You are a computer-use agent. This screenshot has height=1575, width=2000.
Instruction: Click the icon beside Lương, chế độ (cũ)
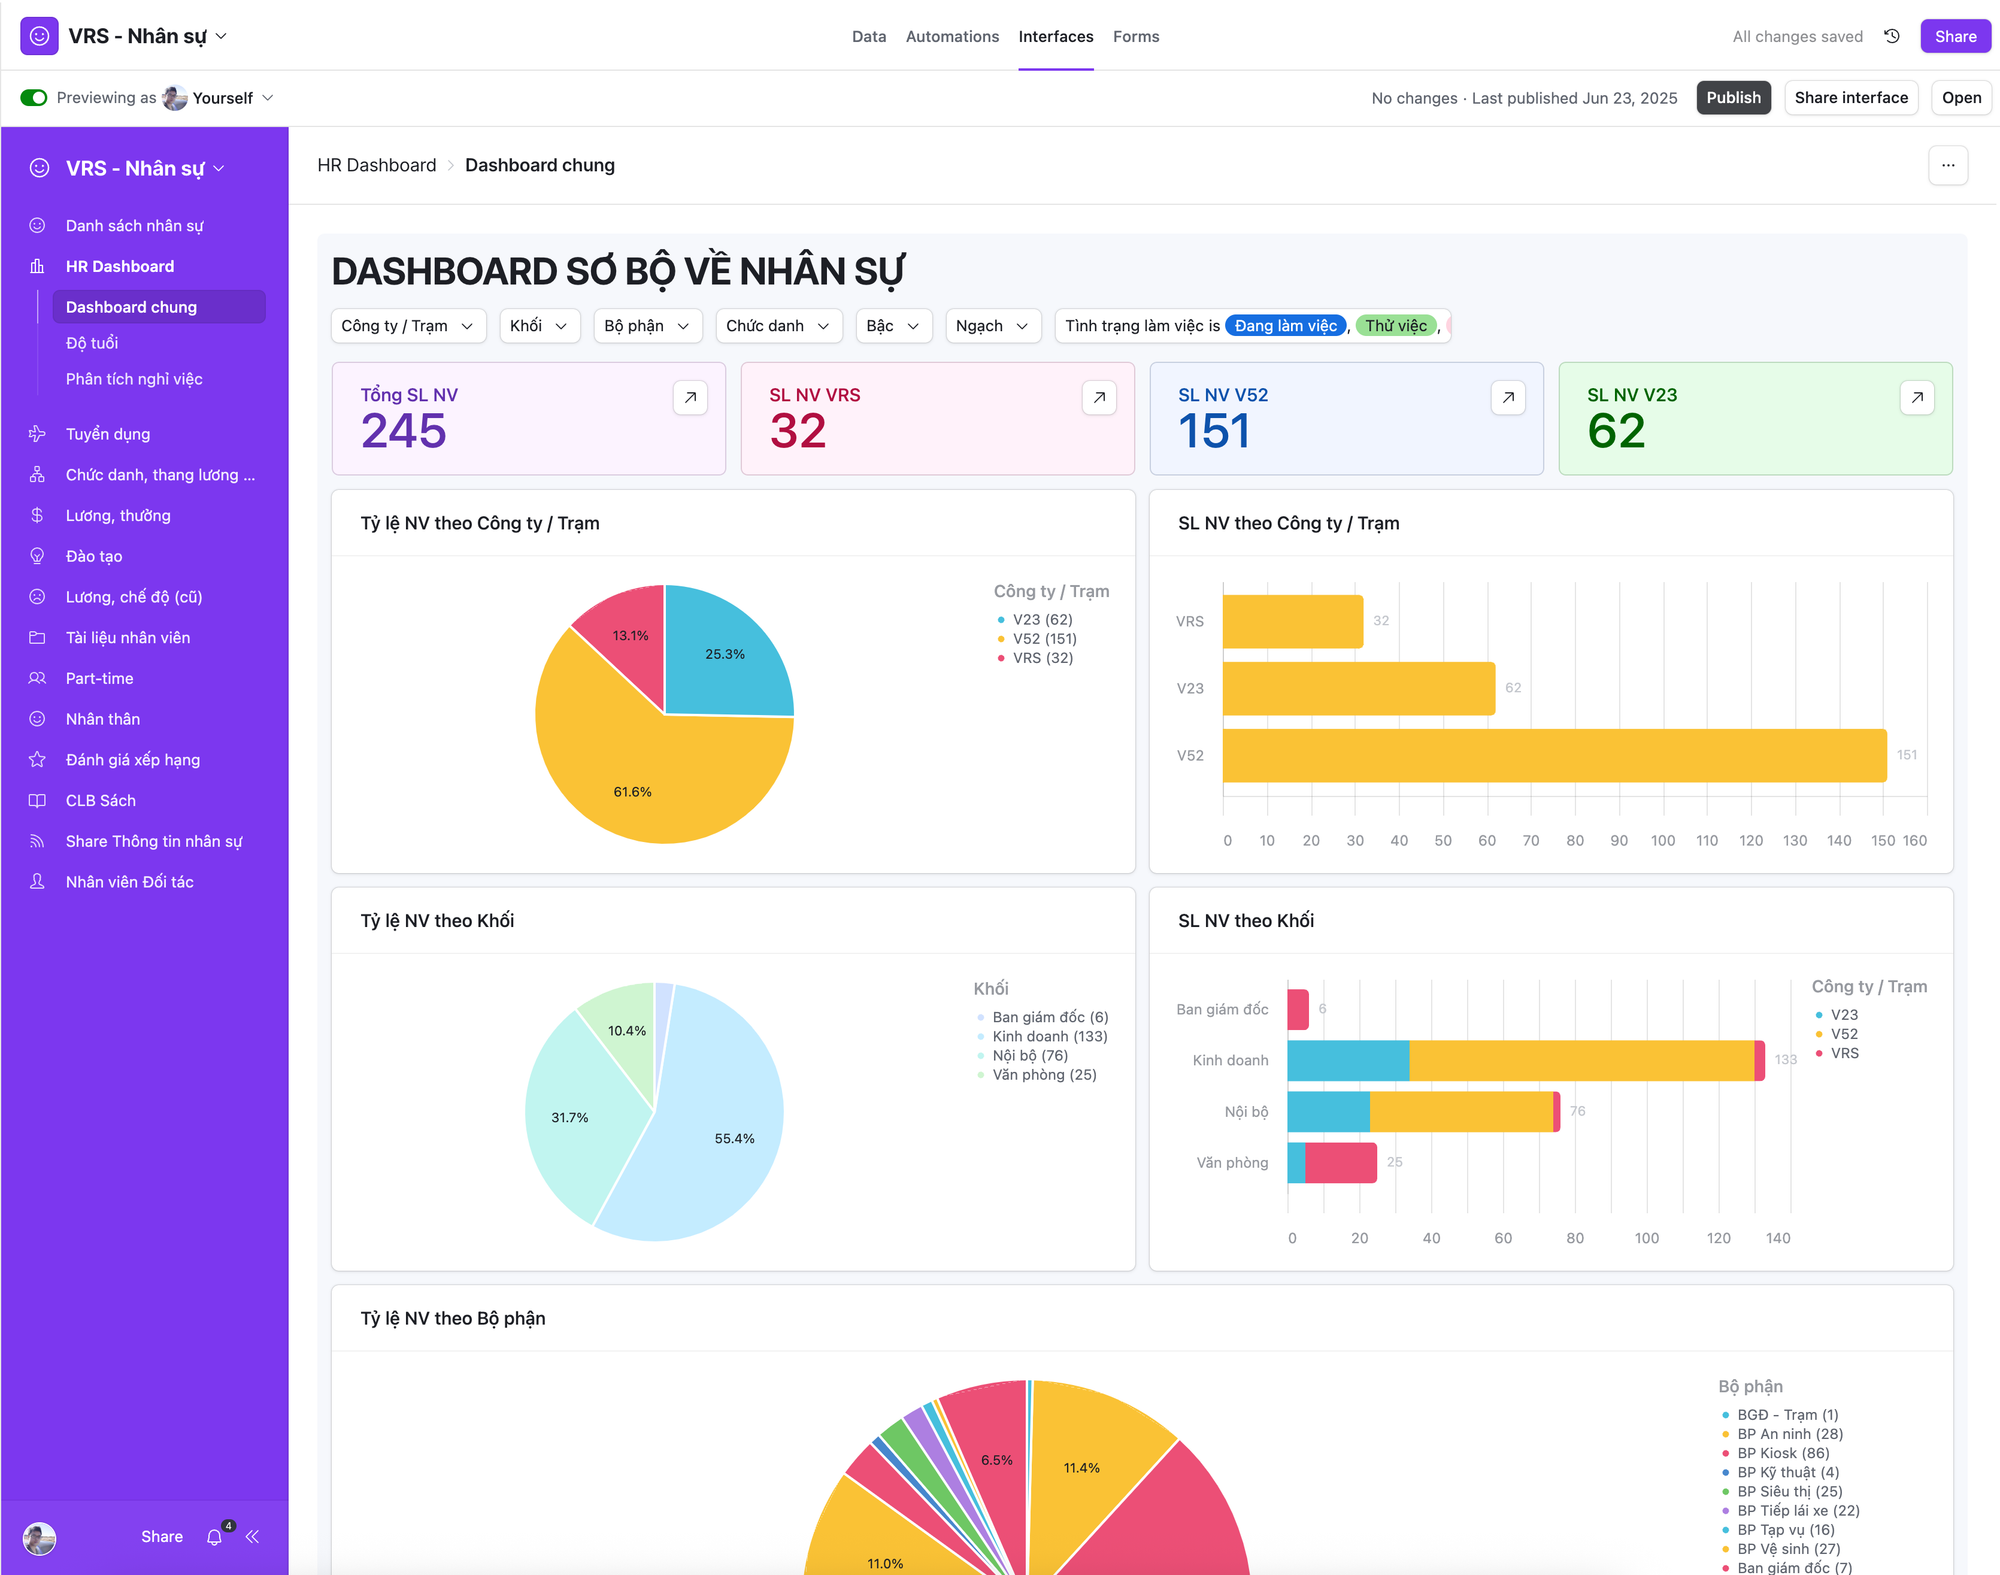click(x=37, y=597)
